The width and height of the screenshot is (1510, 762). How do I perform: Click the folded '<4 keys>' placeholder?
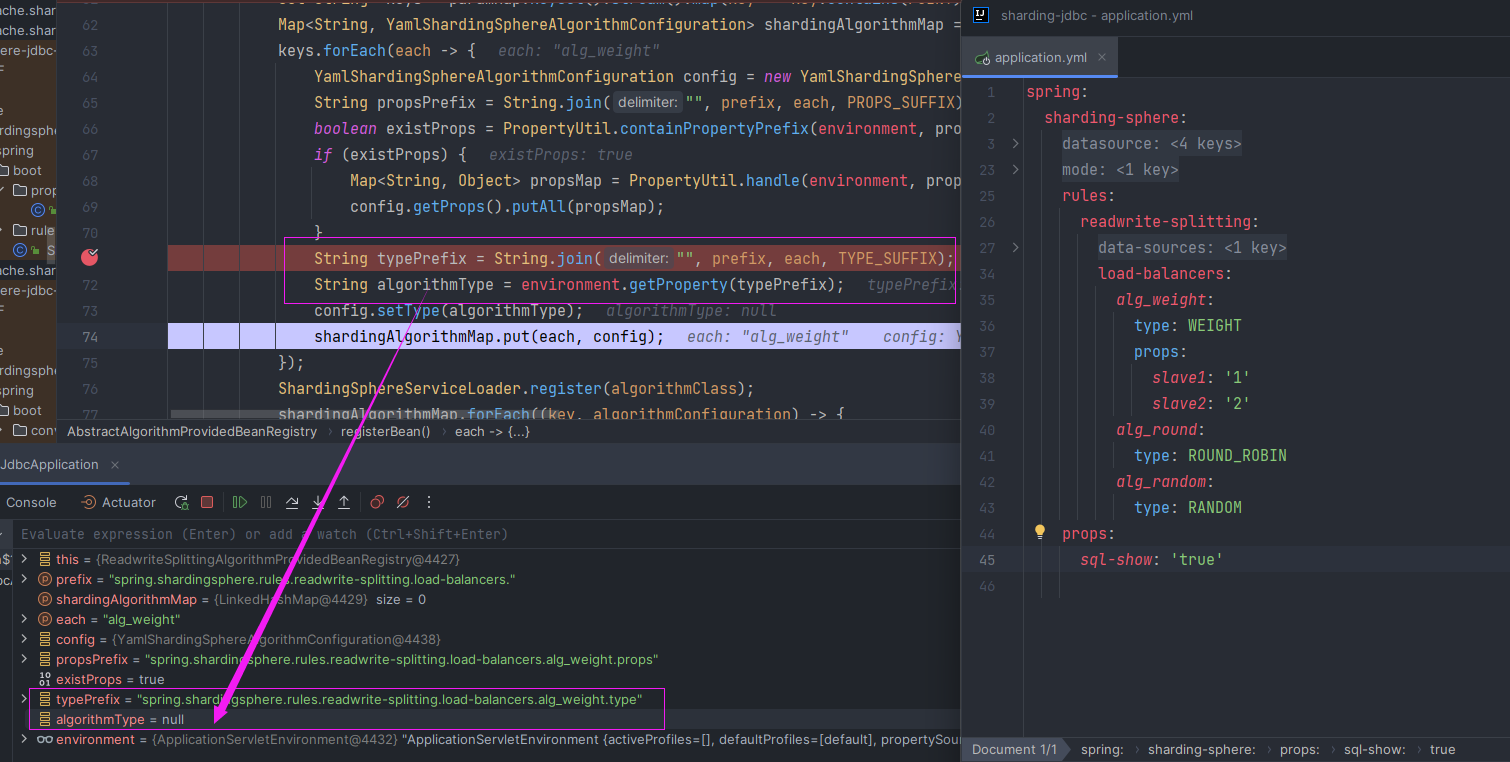click(1205, 143)
